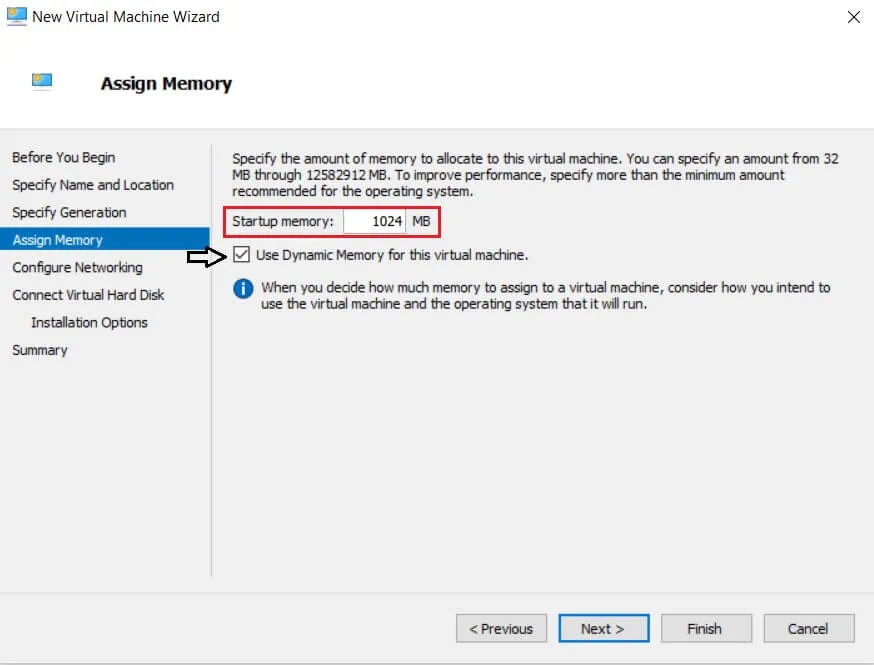Click the Startup memory label text
874x665 pixels.
click(x=283, y=221)
